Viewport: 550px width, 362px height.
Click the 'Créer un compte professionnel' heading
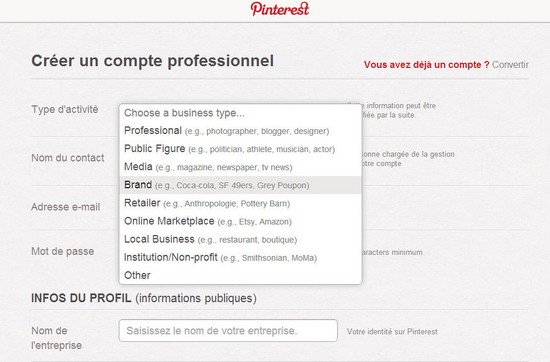click(x=153, y=61)
